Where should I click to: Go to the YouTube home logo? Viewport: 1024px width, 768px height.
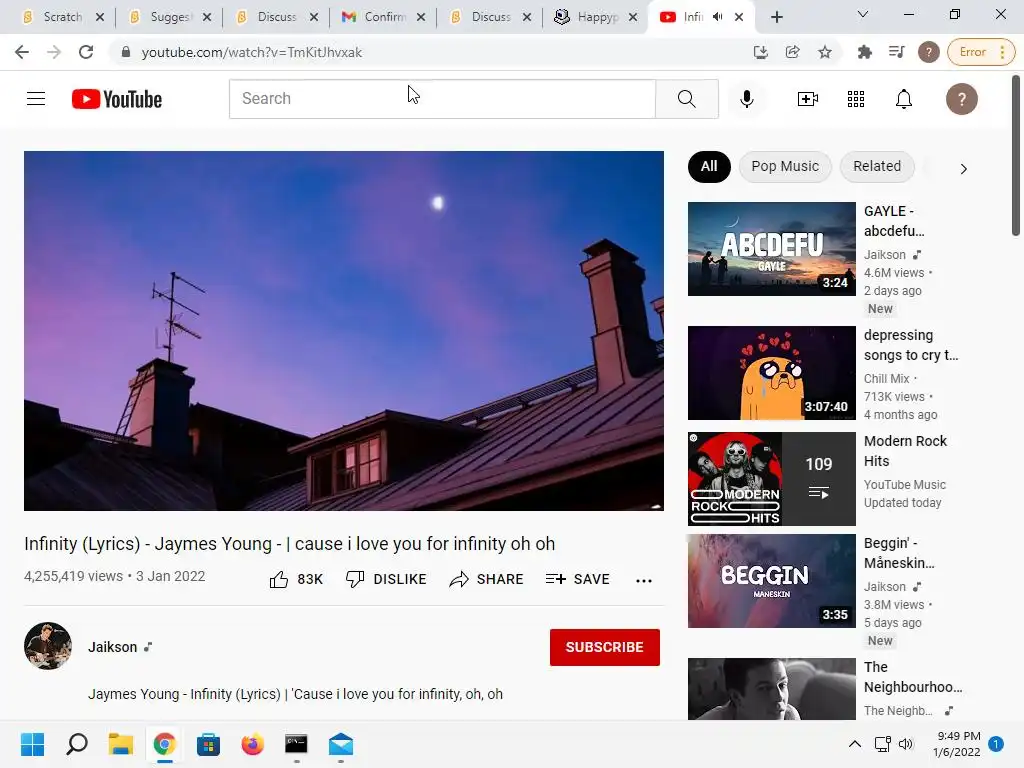[x=117, y=99]
